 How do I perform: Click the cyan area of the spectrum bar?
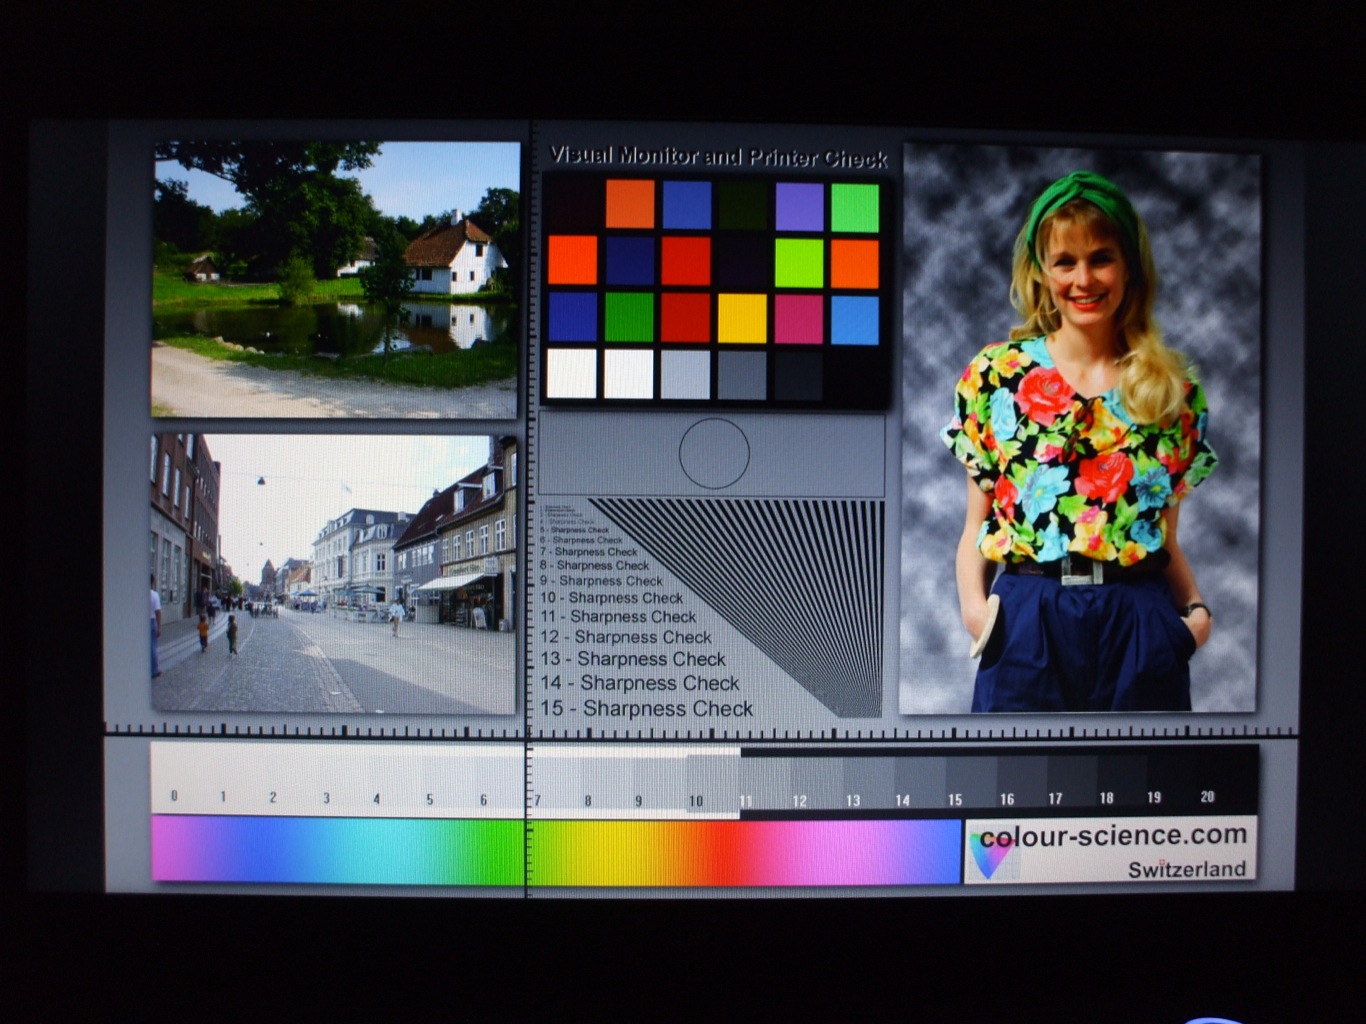tap(390, 850)
